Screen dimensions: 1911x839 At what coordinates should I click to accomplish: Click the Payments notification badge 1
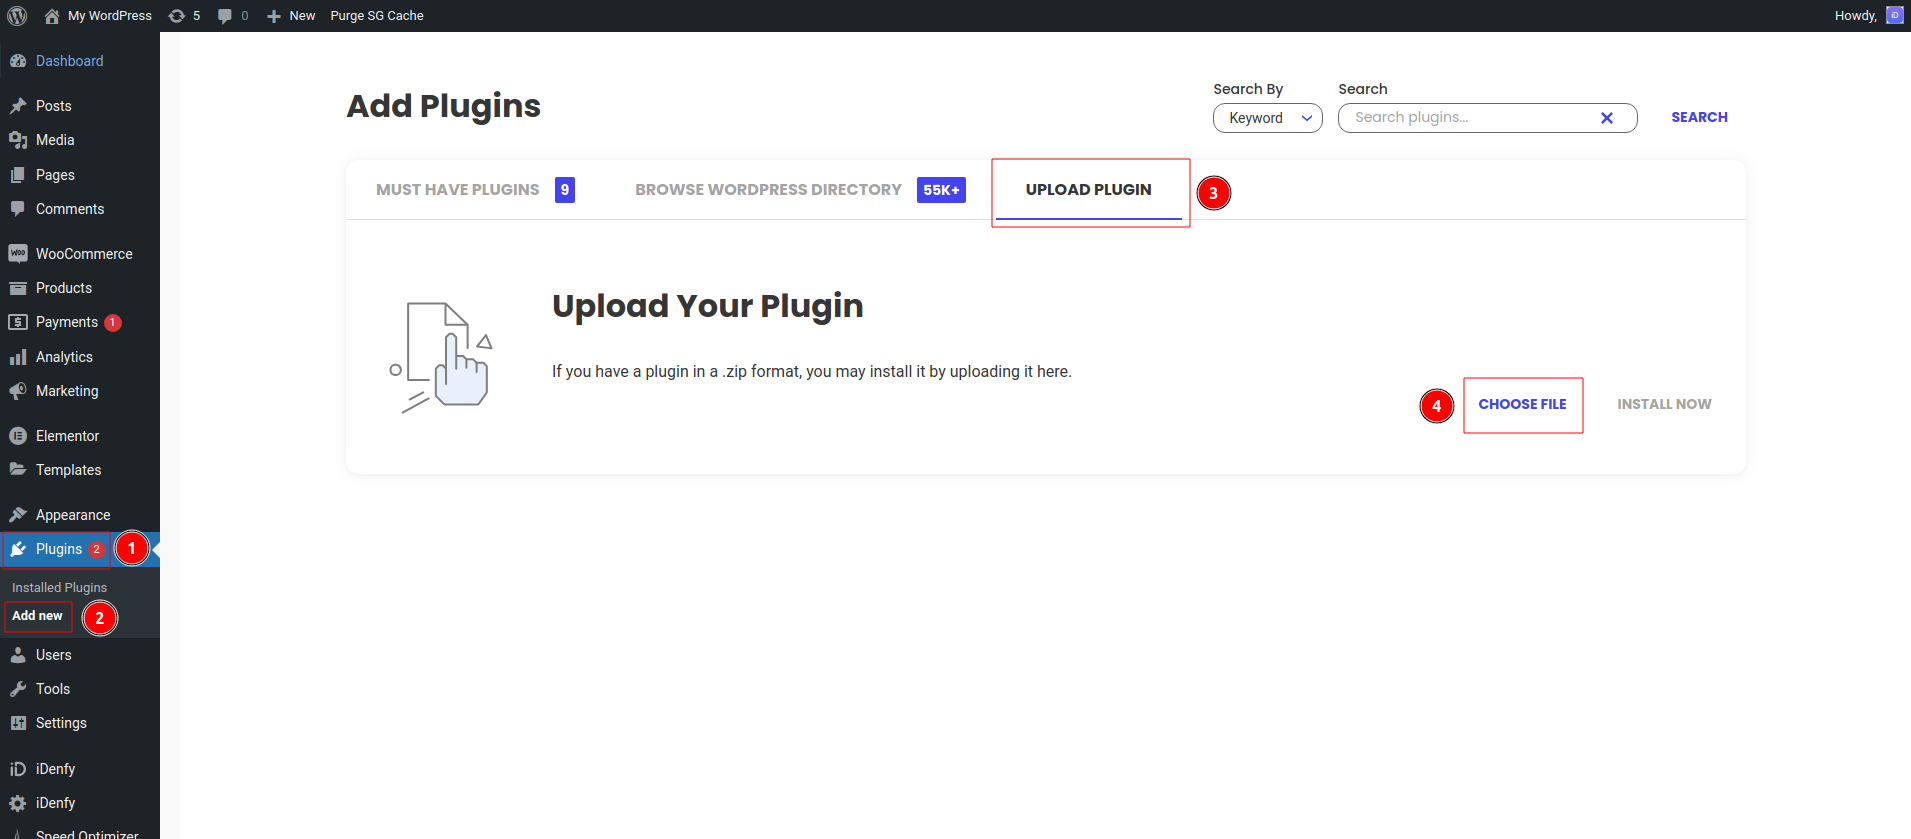click(x=113, y=323)
